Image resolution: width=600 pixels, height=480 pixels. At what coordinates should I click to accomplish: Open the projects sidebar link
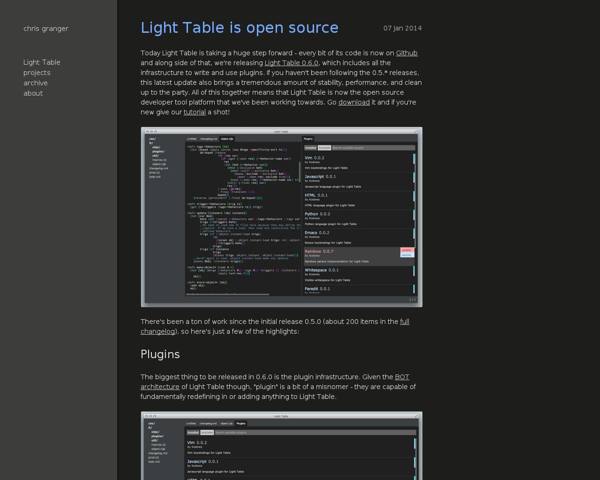point(37,73)
